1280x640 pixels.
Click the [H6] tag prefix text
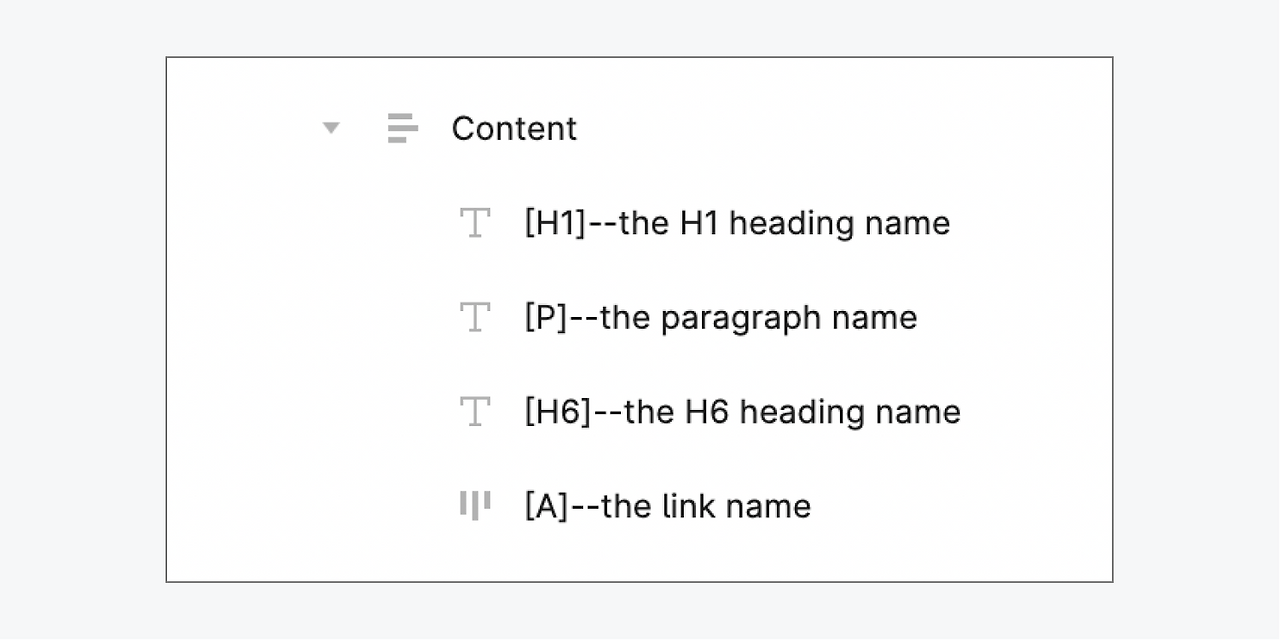[x=557, y=411]
